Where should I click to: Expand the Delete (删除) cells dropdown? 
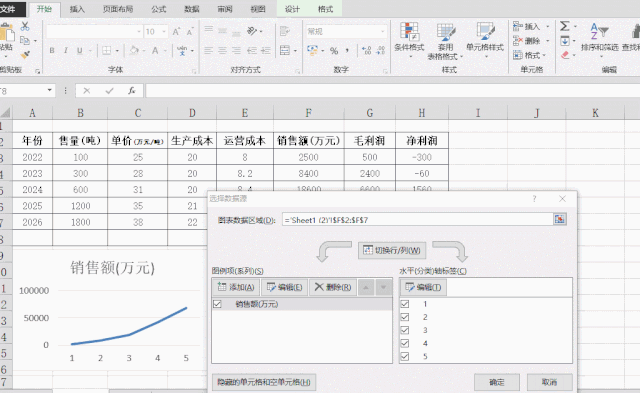pos(548,41)
